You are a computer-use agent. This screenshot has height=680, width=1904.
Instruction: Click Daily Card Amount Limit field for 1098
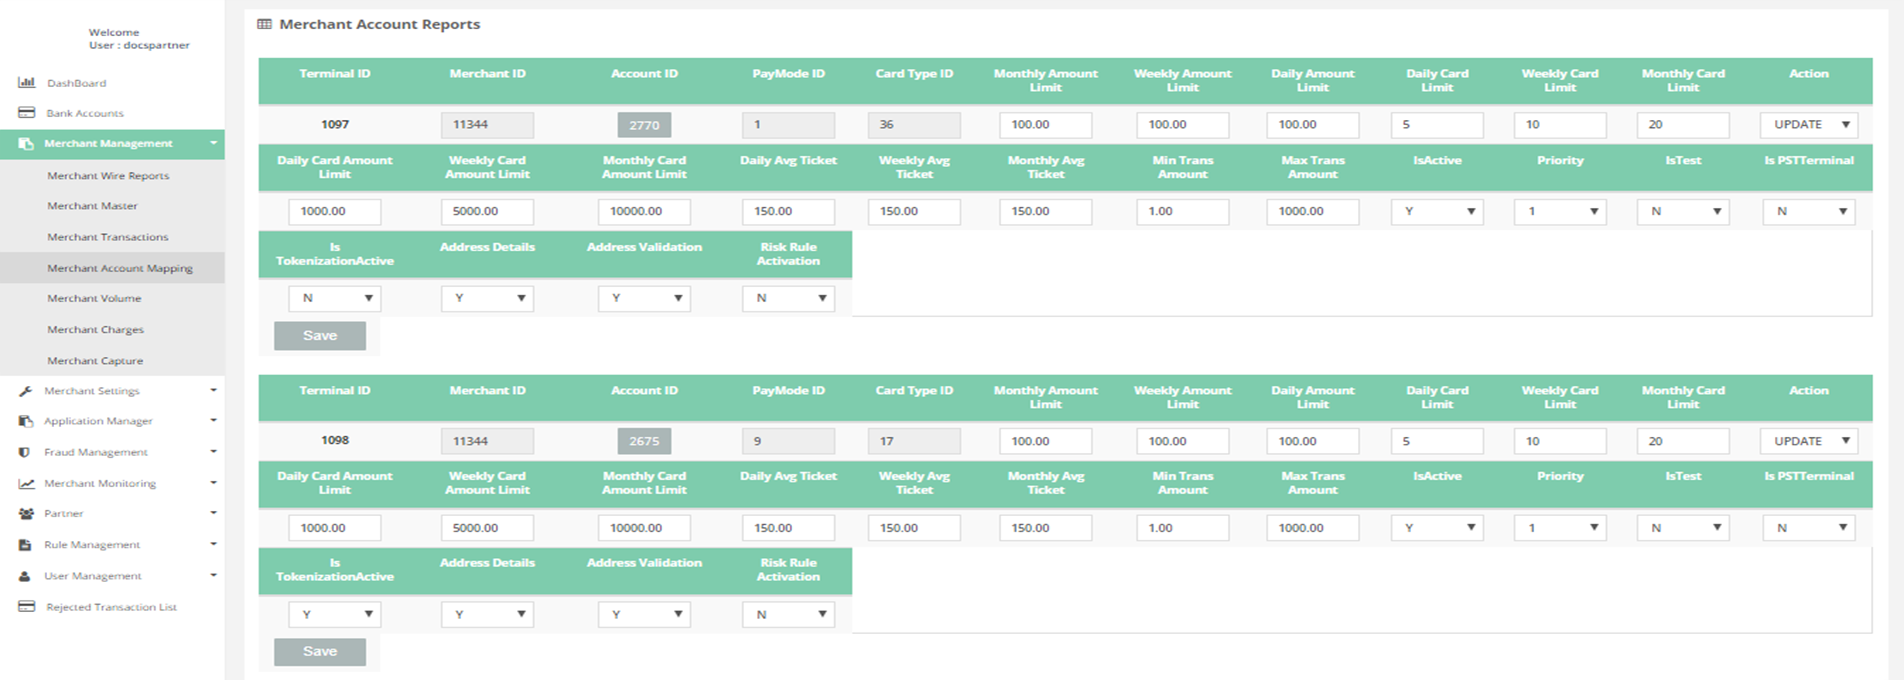coord(334,528)
